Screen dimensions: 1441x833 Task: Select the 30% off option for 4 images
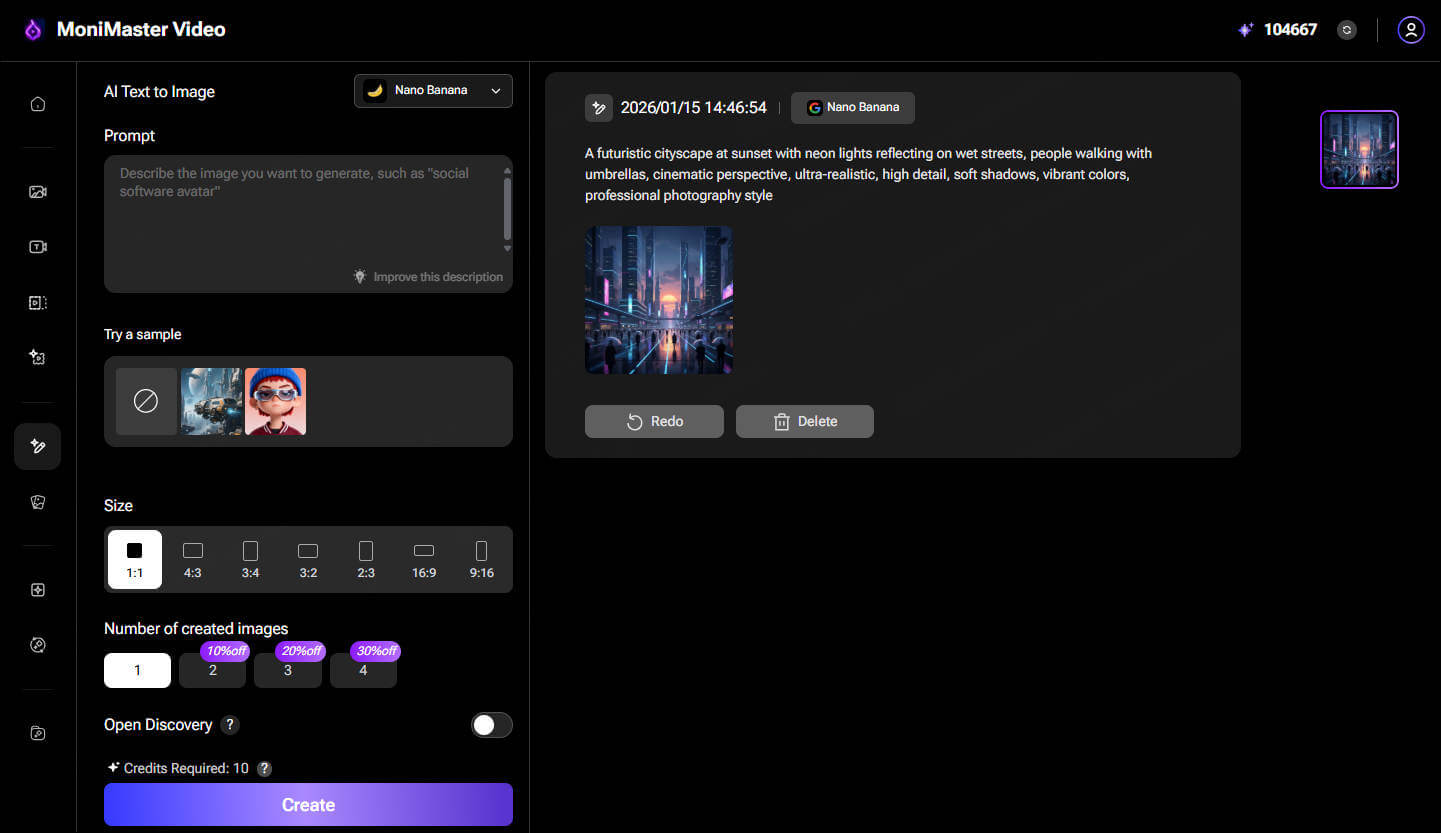(x=363, y=670)
